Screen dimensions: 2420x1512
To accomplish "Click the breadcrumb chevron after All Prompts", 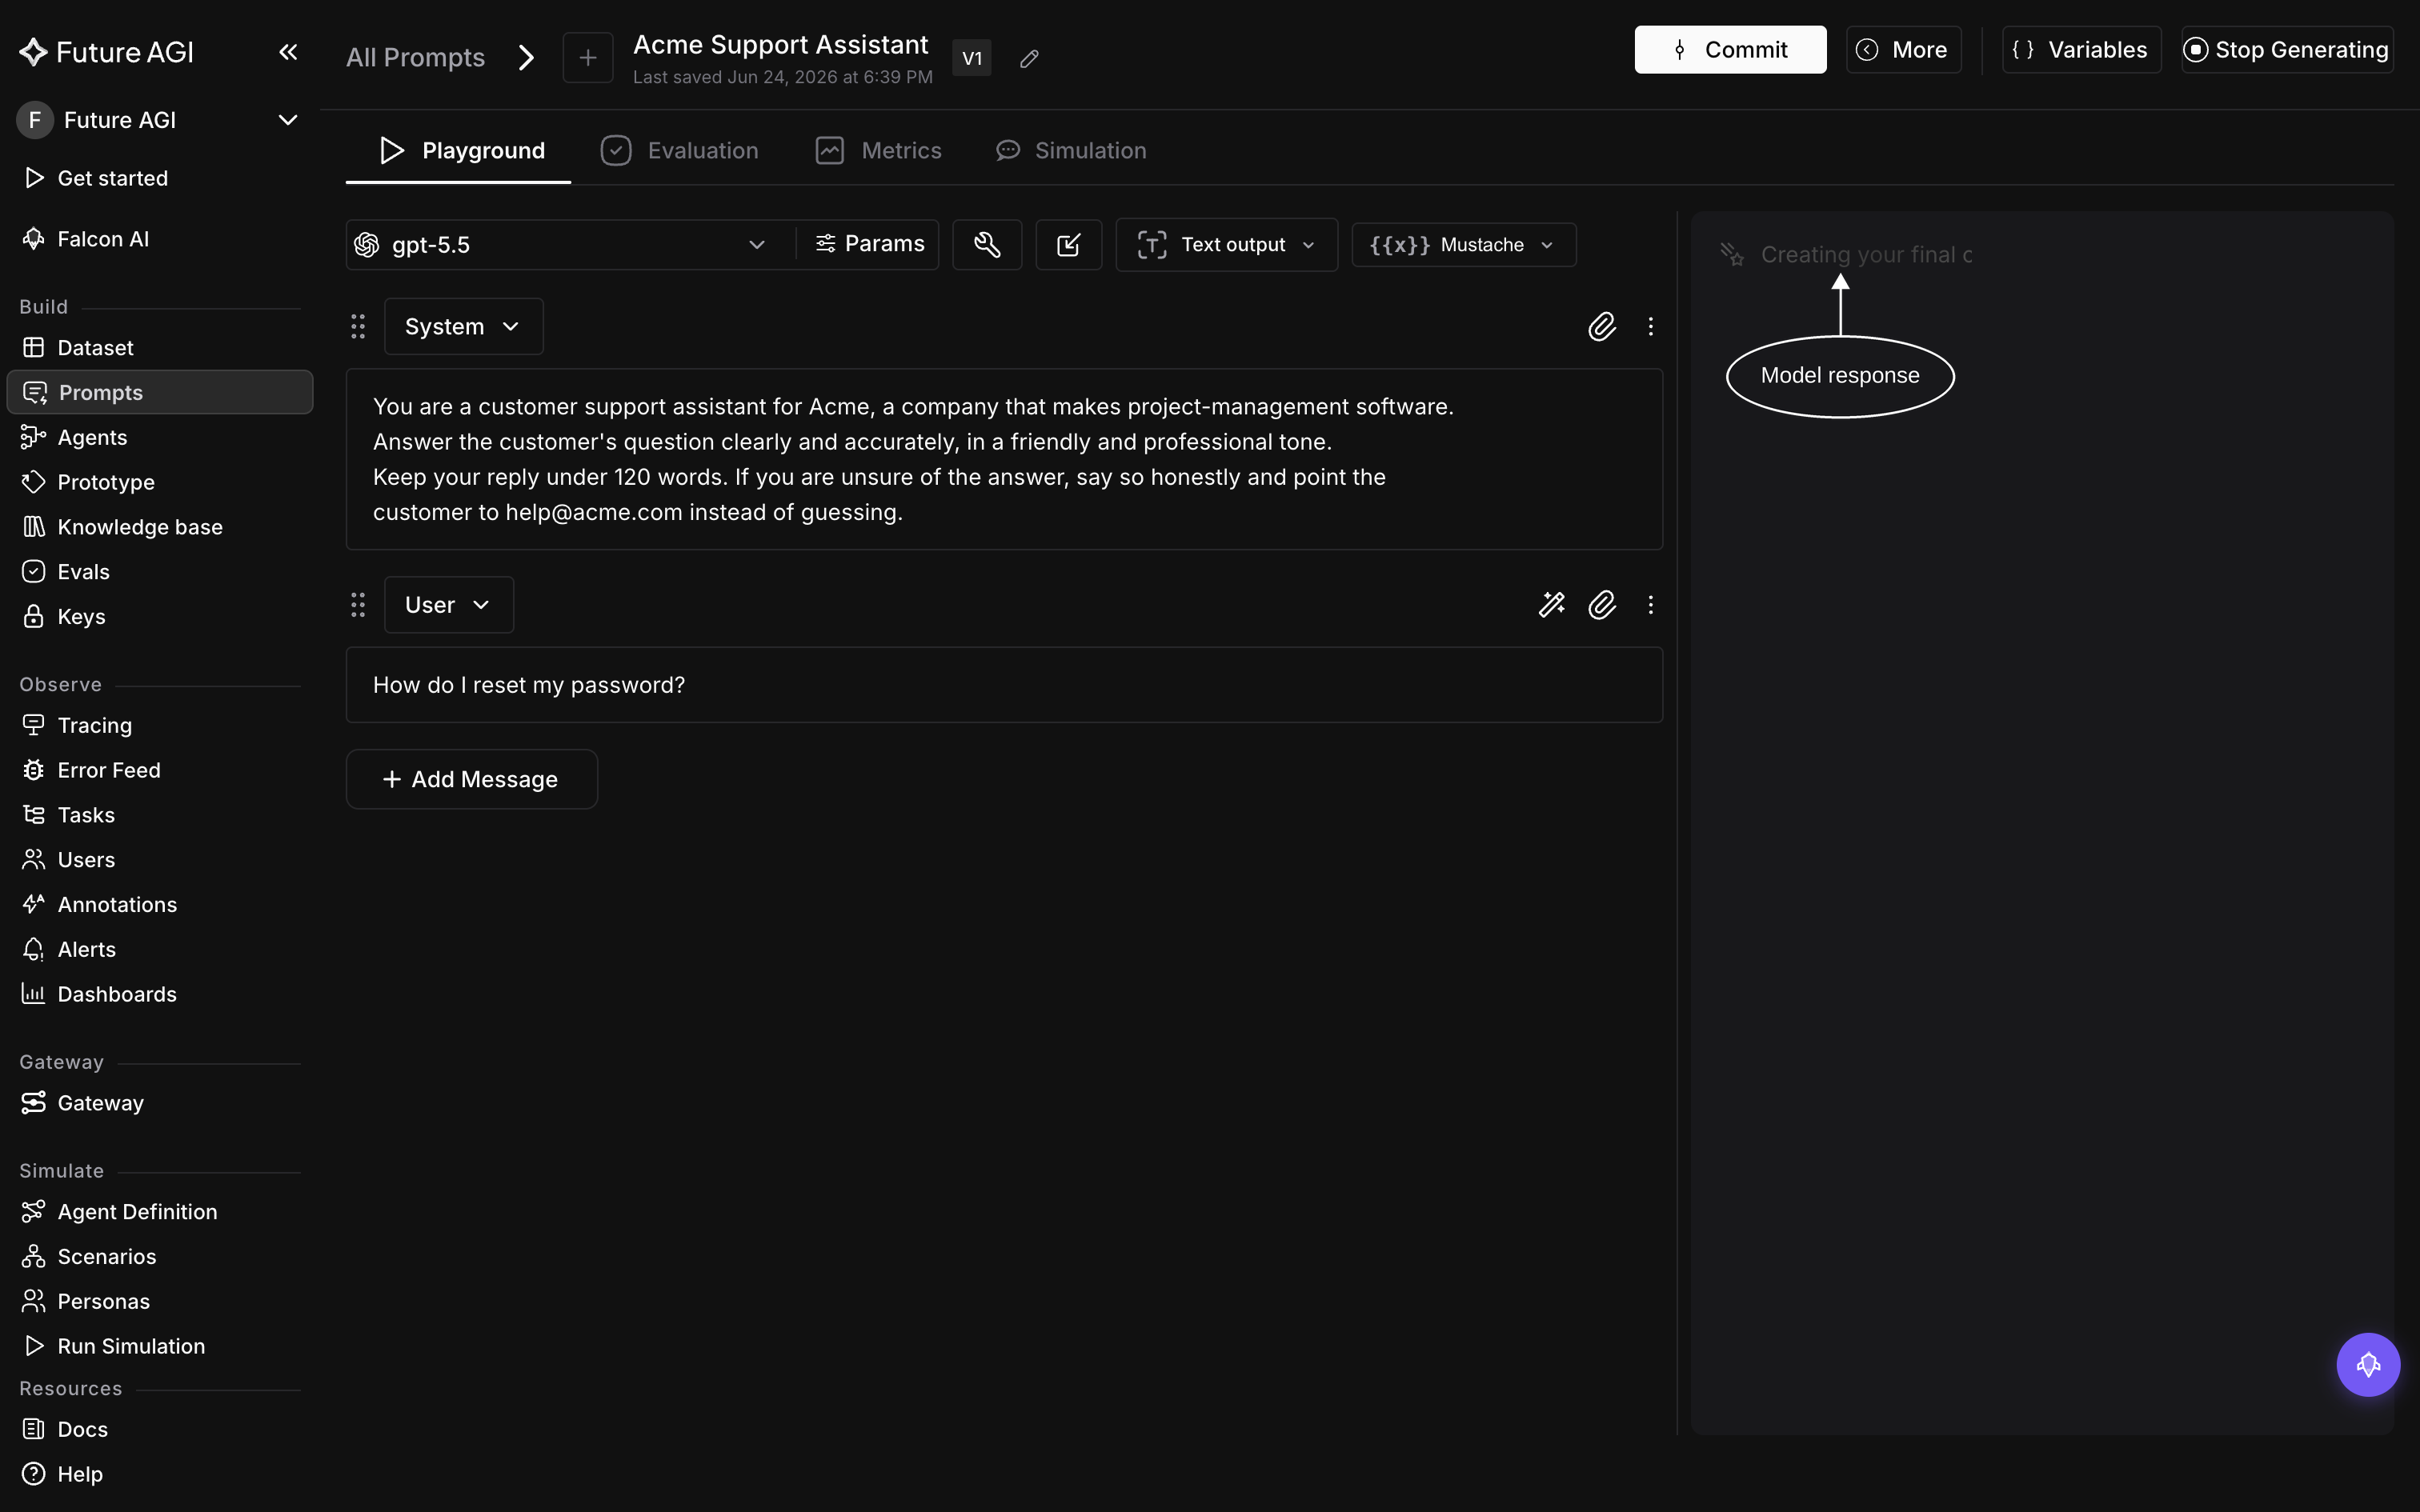I will [526, 58].
